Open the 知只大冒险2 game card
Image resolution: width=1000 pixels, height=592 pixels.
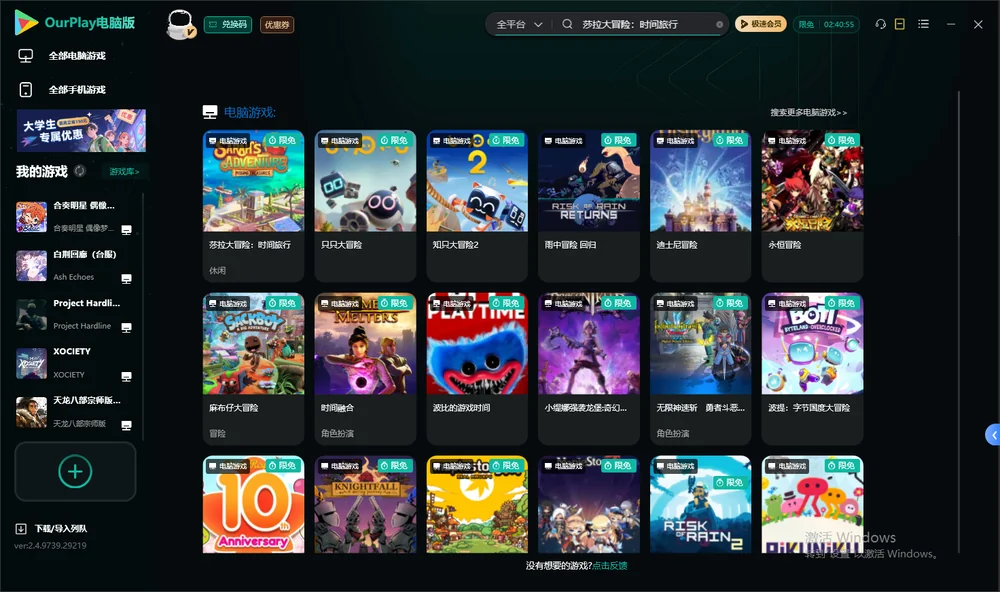[477, 205]
